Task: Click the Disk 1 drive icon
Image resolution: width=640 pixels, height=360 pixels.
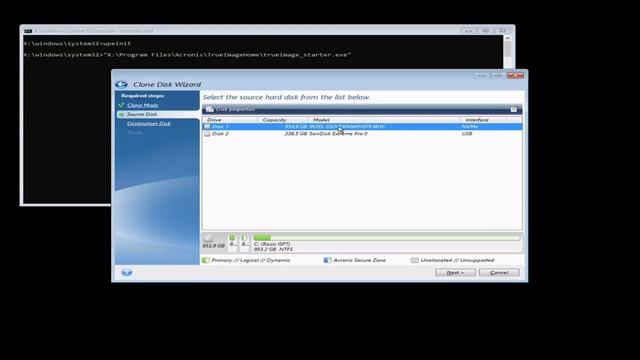Action: [x=207, y=127]
